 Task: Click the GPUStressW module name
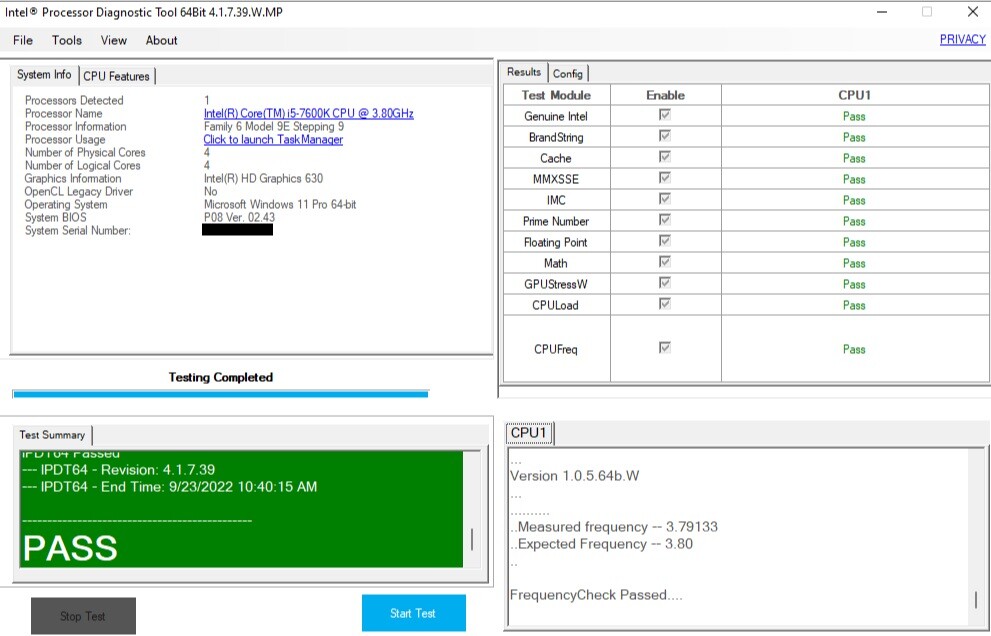pyautogui.click(x=556, y=284)
